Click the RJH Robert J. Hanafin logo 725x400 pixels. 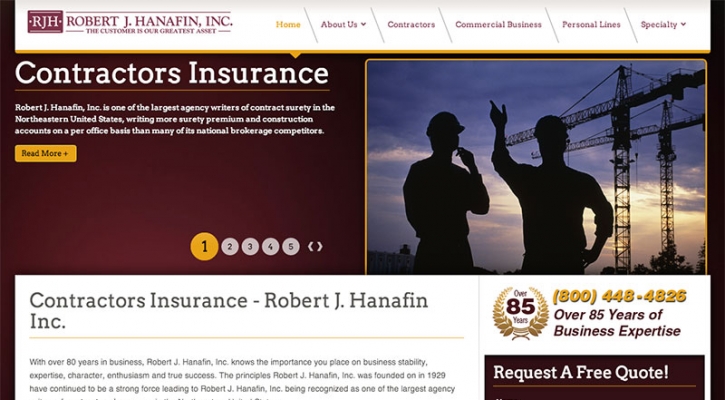click(x=129, y=22)
